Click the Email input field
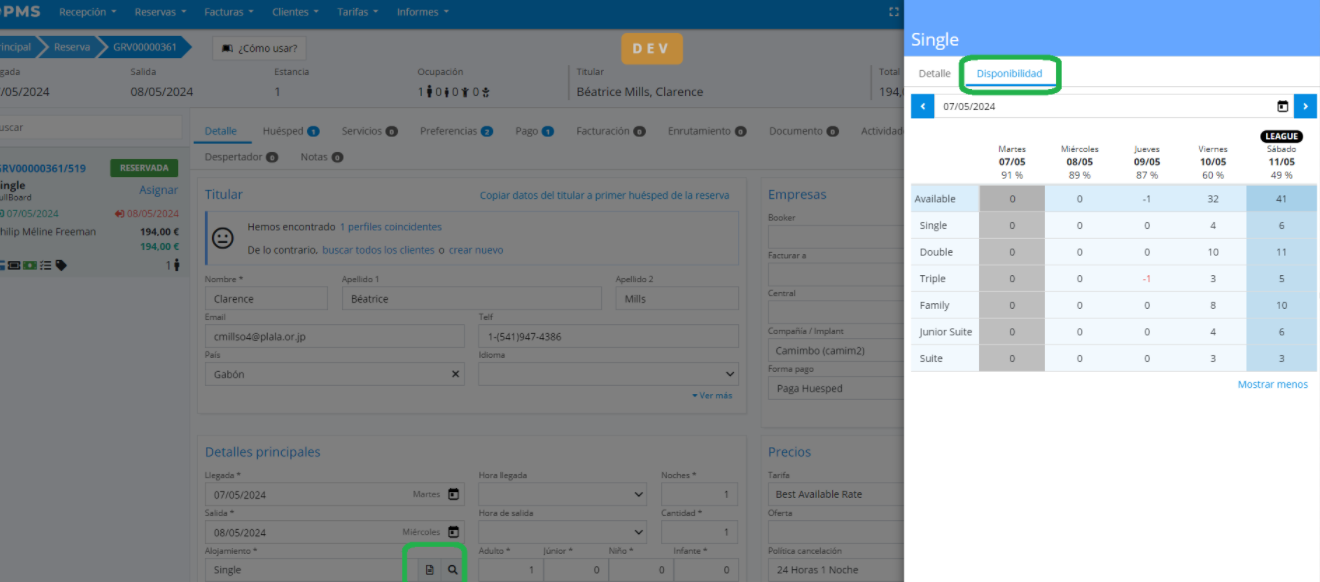 (334, 337)
